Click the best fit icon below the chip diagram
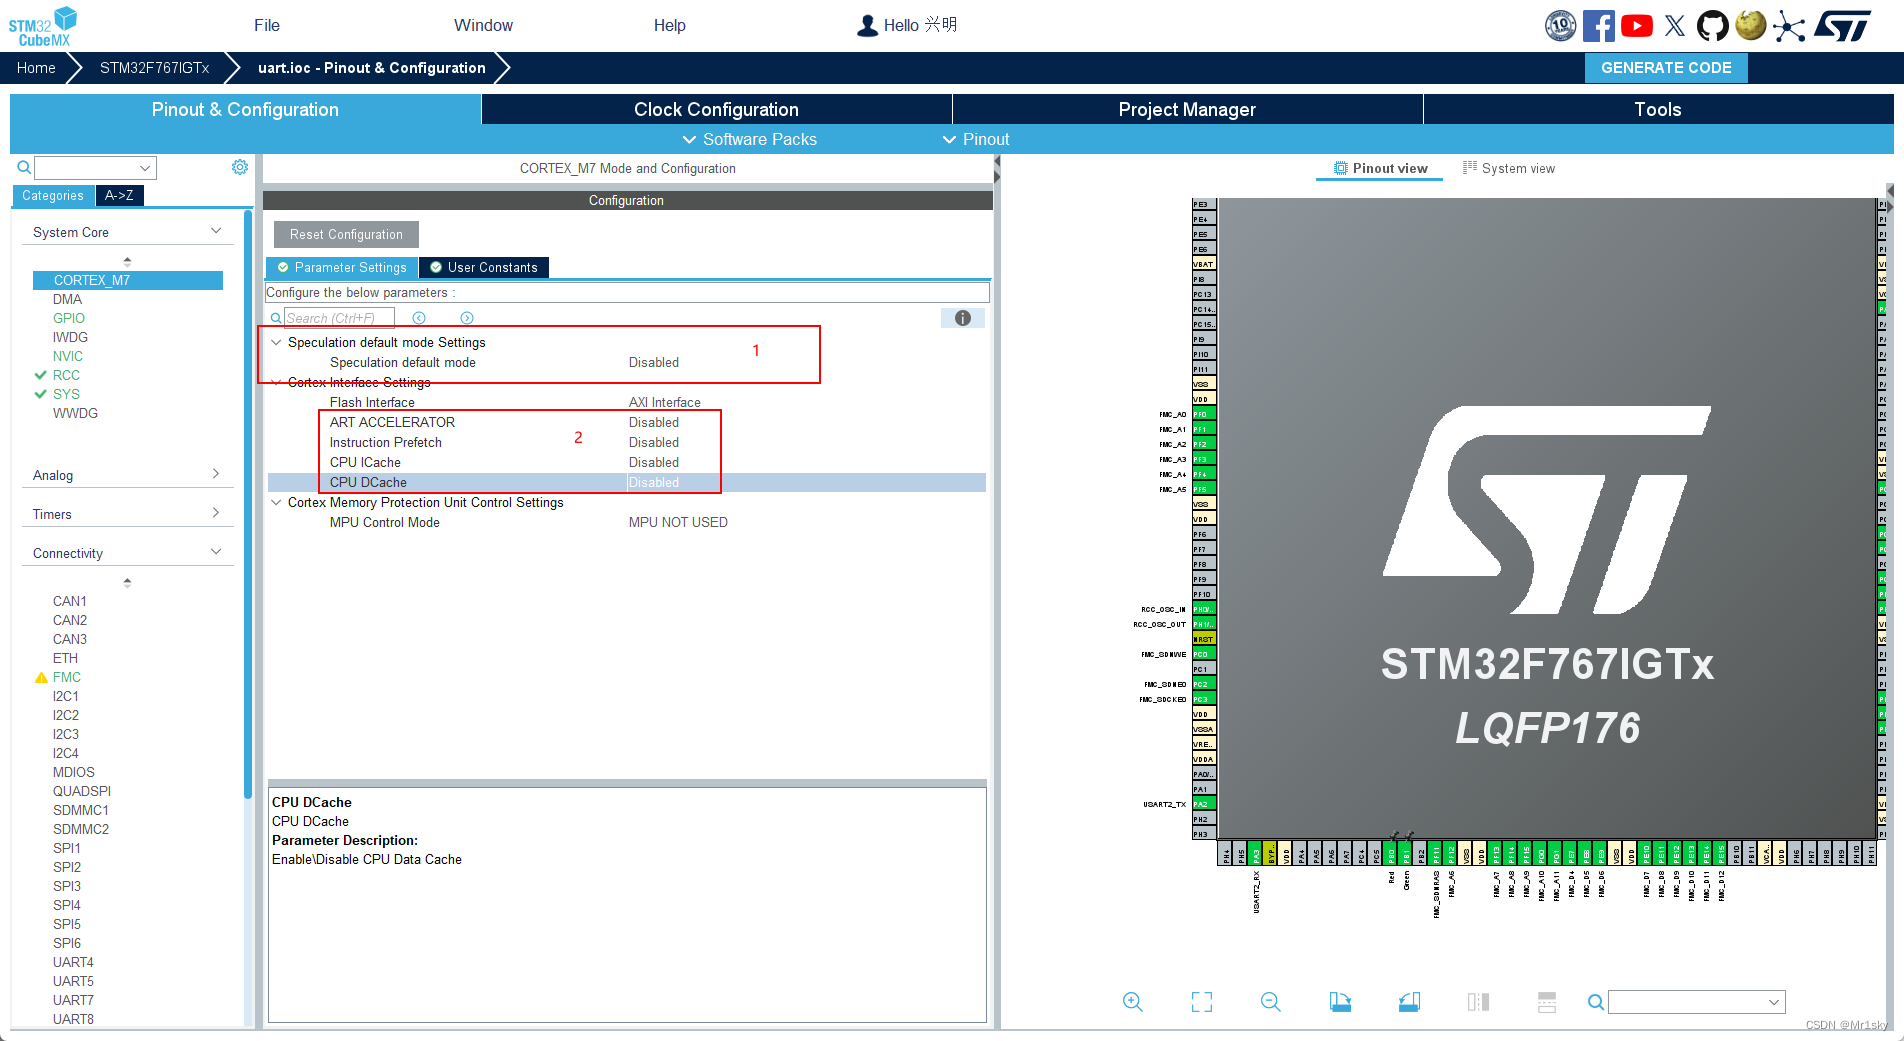This screenshot has height=1041, width=1904. pyautogui.click(x=1200, y=1001)
